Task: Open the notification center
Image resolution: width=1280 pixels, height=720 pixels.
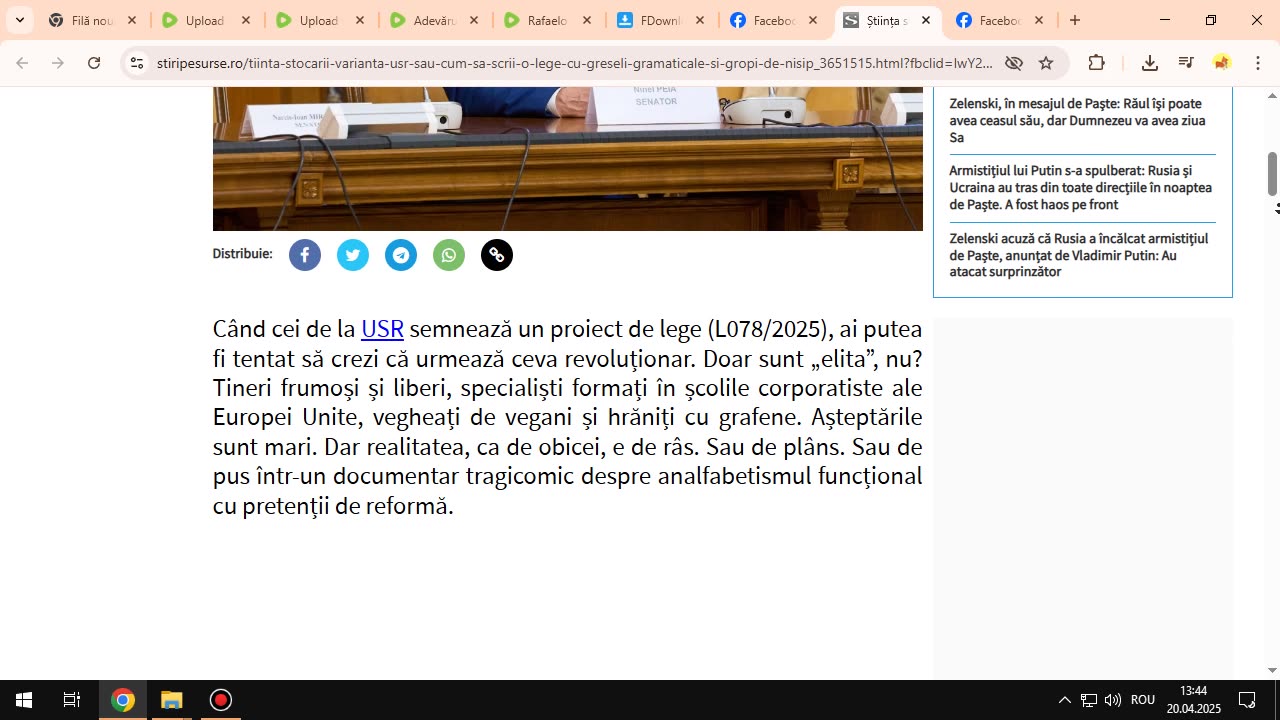Action: pos(1248,700)
